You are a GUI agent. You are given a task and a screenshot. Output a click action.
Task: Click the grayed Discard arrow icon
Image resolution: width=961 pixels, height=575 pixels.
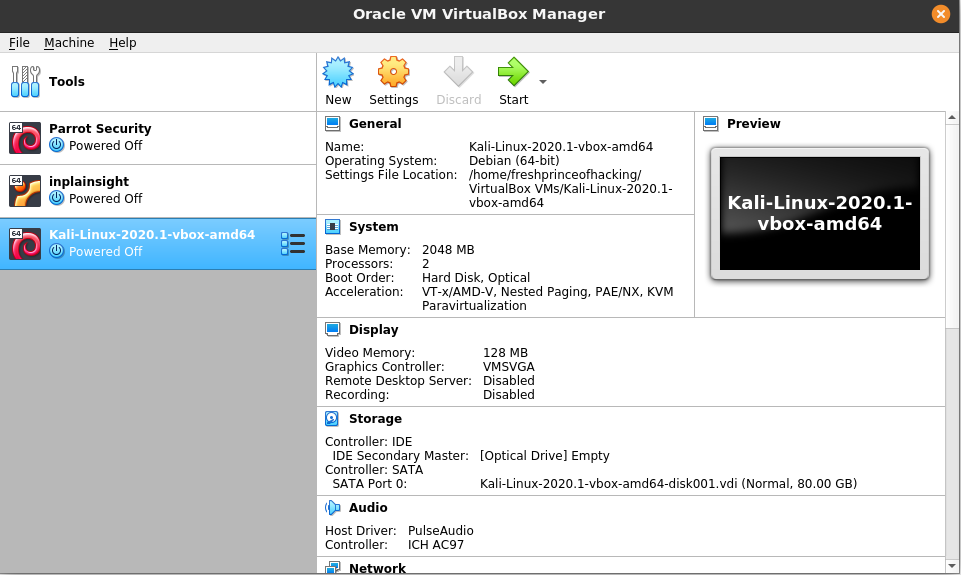(x=458, y=72)
